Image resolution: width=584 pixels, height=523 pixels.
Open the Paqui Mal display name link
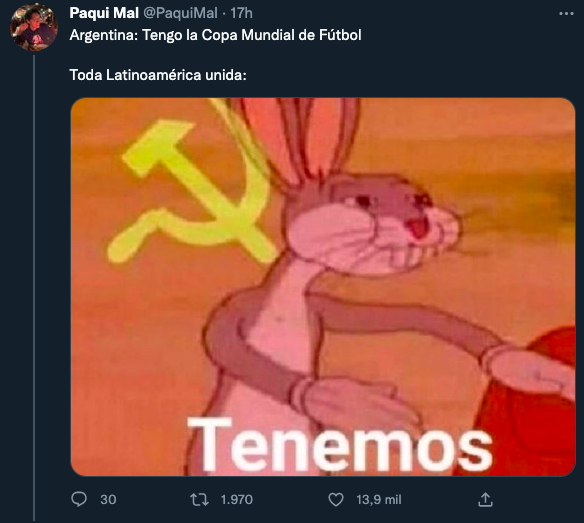104,13
